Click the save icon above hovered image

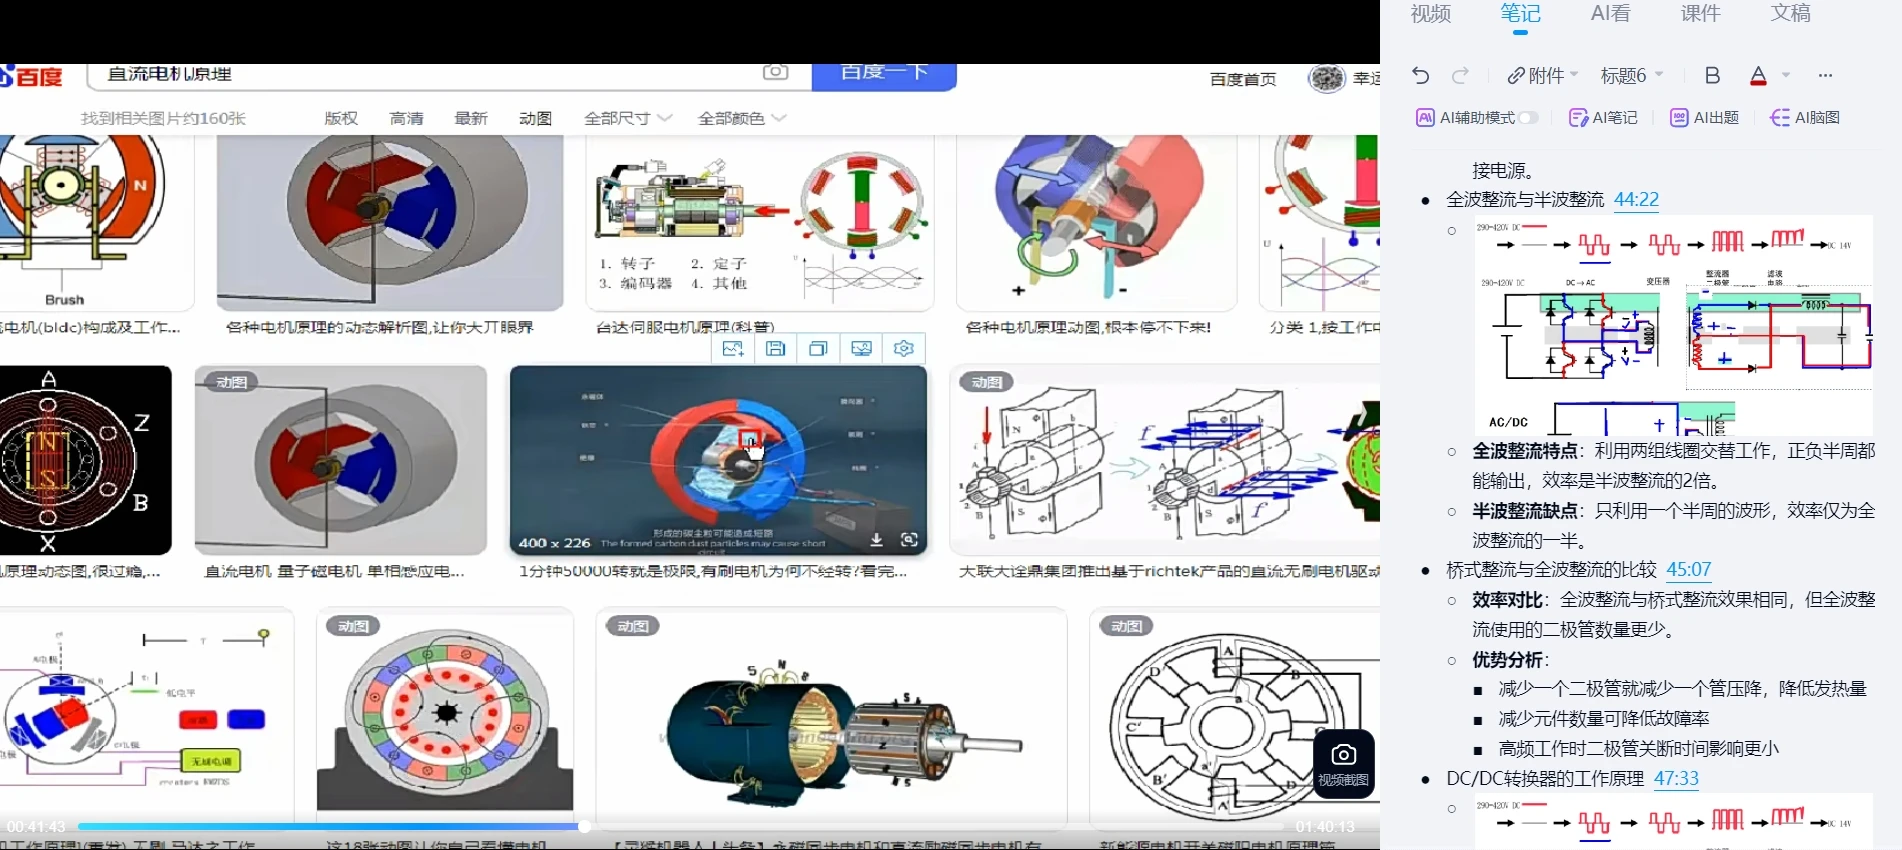point(775,348)
